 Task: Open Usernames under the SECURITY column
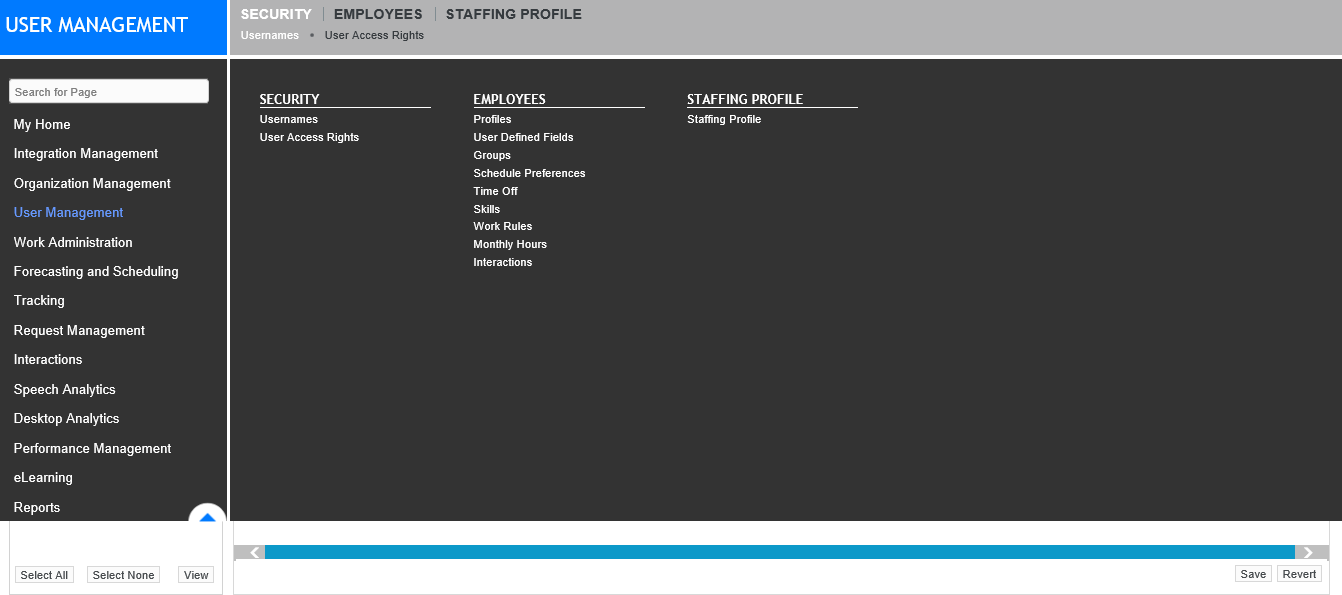[289, 119]
